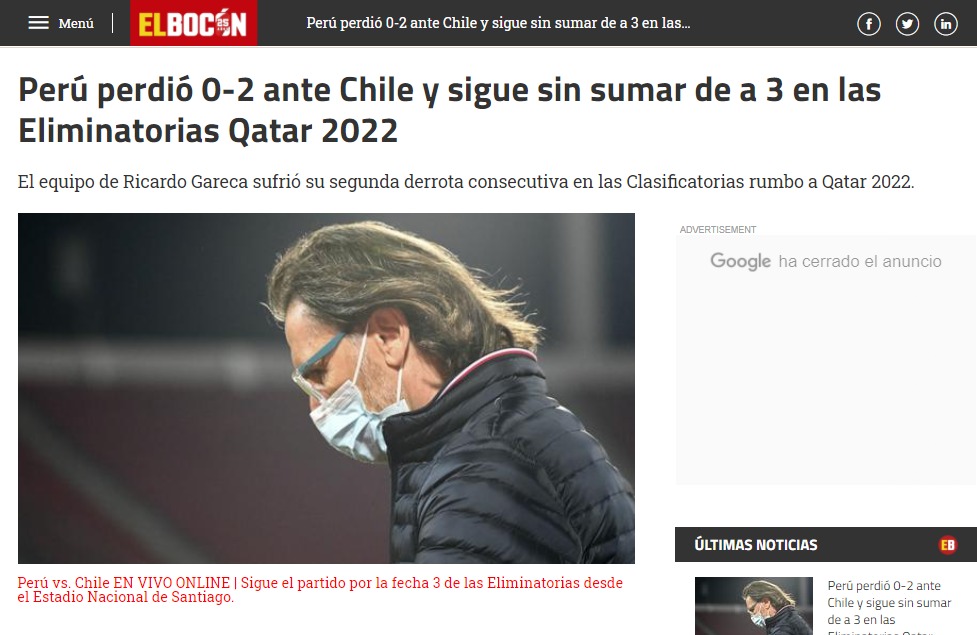Image resolution: width=977 pixels, height=635 pixels.
Task: Go to El Bocón homepage via logo
Action: 193,23
